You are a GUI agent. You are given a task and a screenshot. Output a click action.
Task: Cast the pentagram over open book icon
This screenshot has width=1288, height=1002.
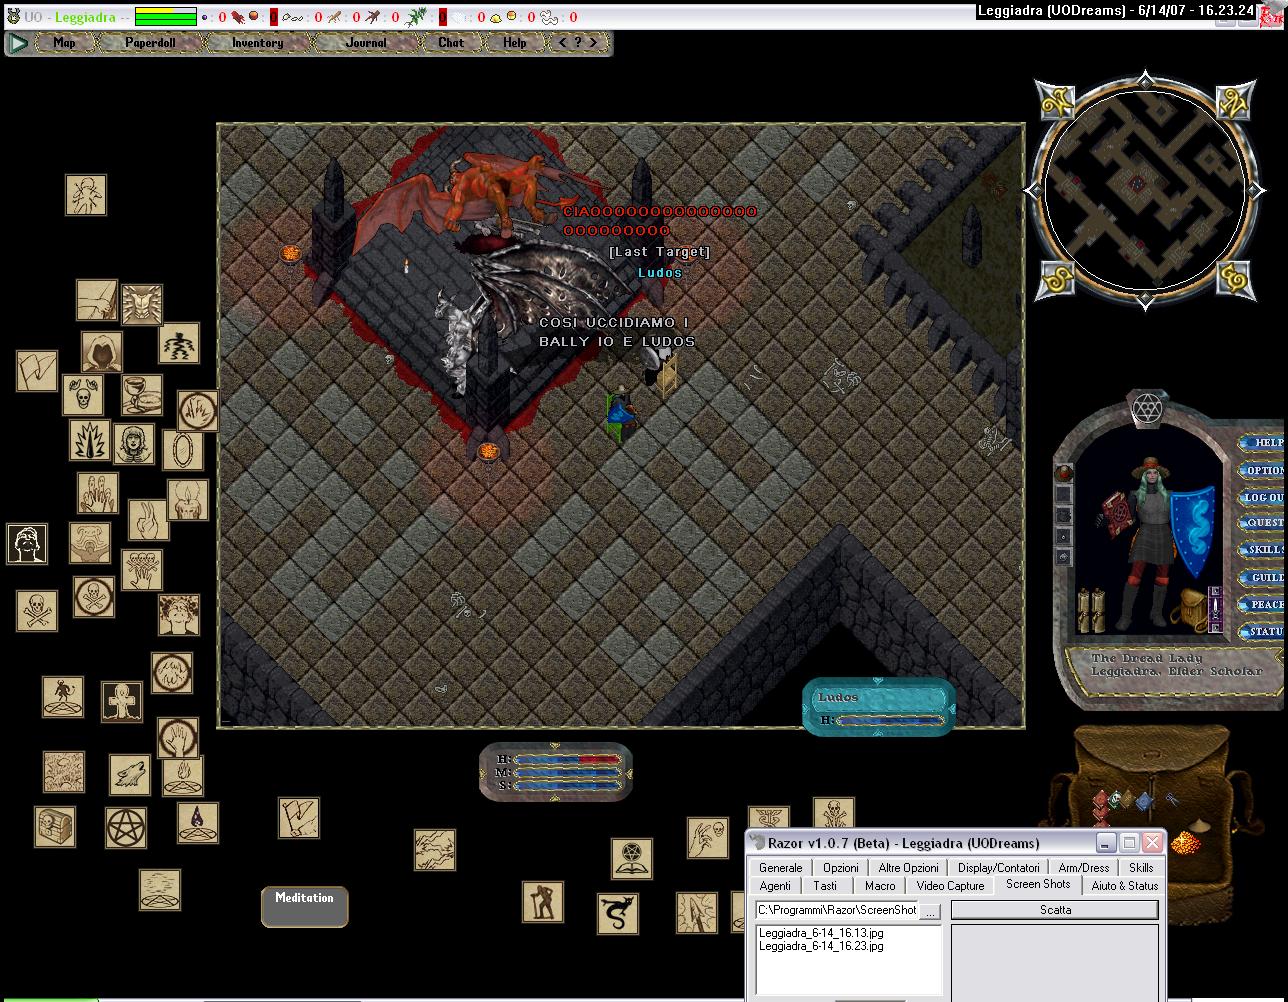click(632, 859)
